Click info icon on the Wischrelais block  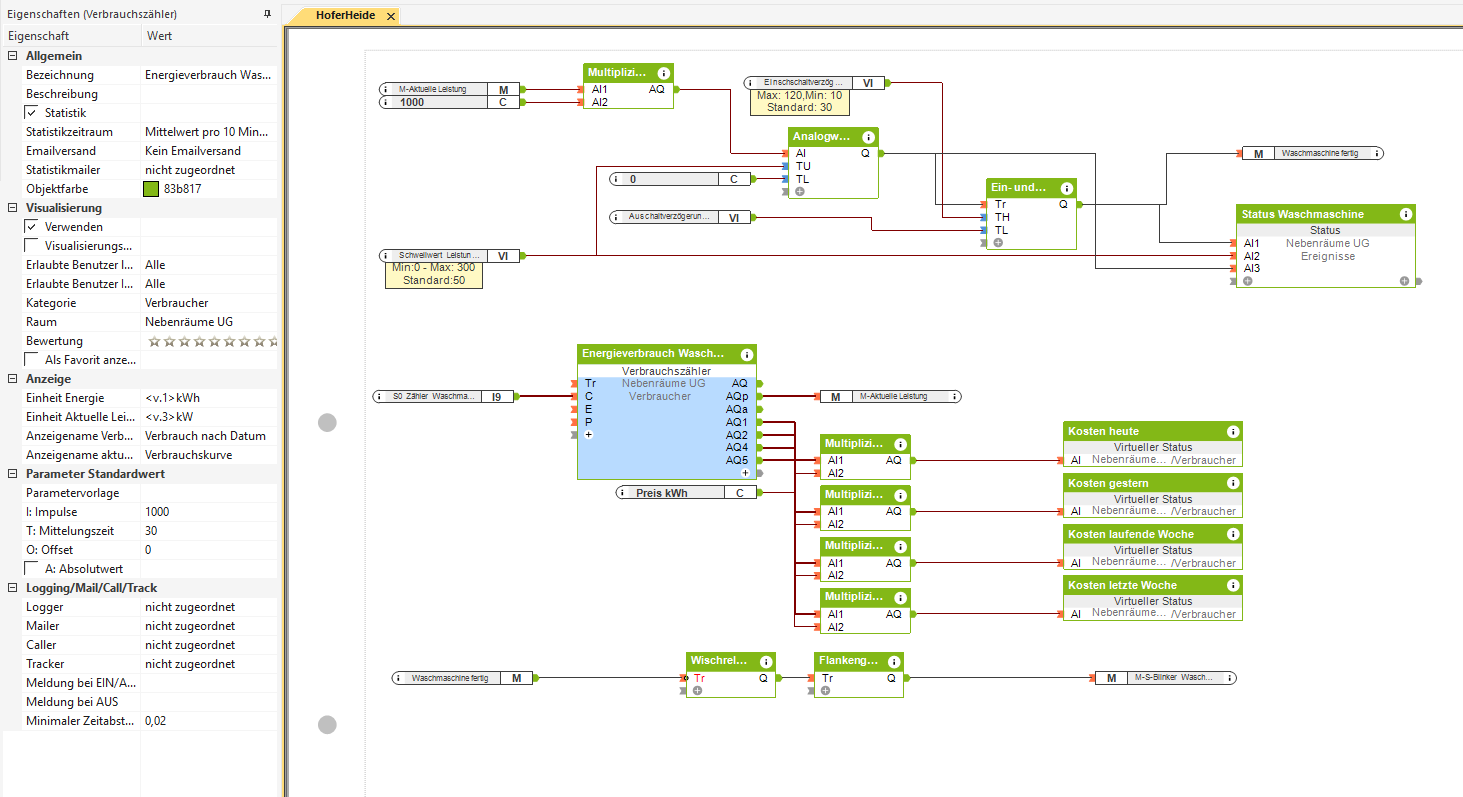tap(766, 661)
